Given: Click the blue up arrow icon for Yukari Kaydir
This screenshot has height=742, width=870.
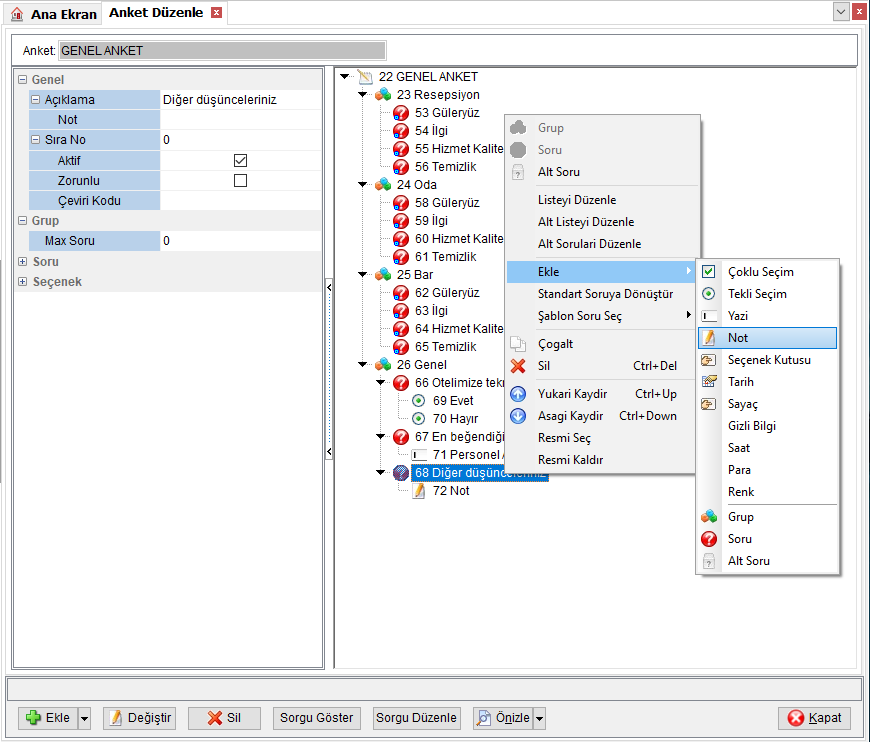Looking at the screenshot, I should pos(518,394).
